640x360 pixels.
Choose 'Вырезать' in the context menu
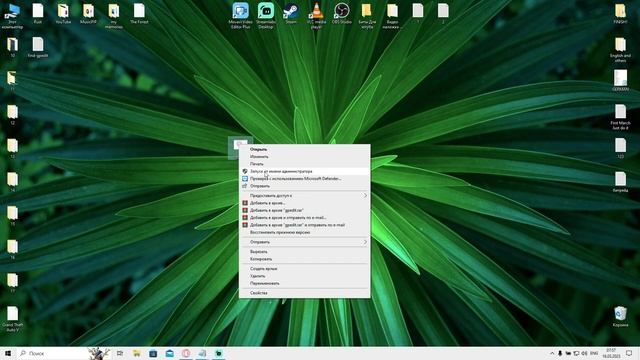click(x=304, y=252)
